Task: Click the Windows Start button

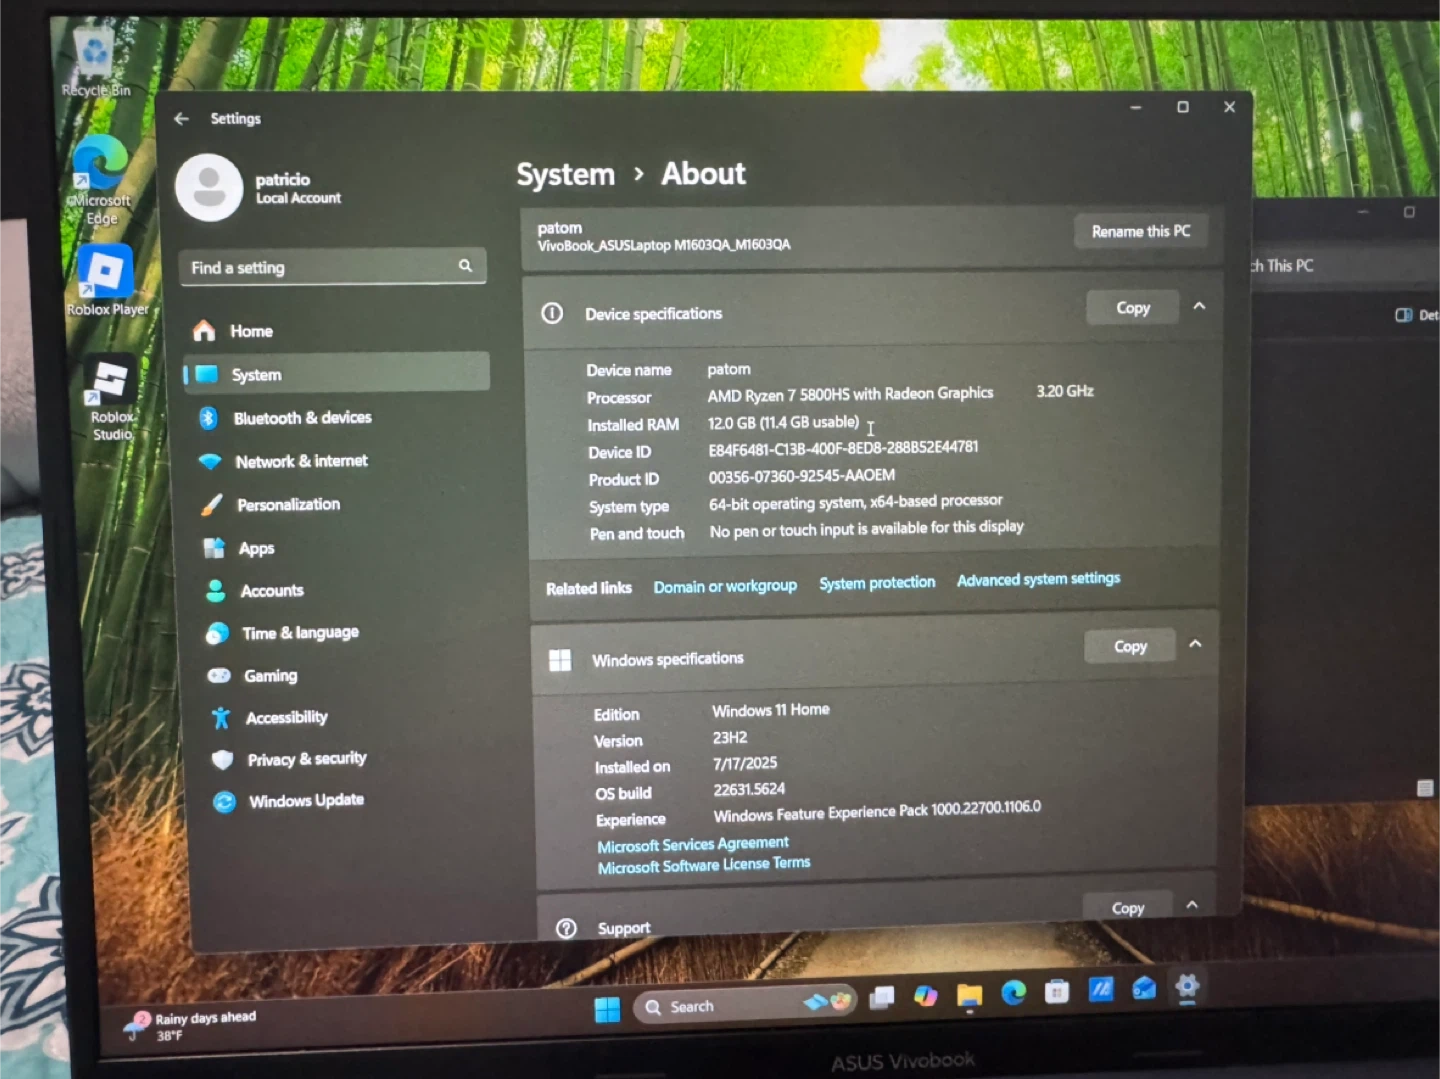Action: pos(607,1010)
